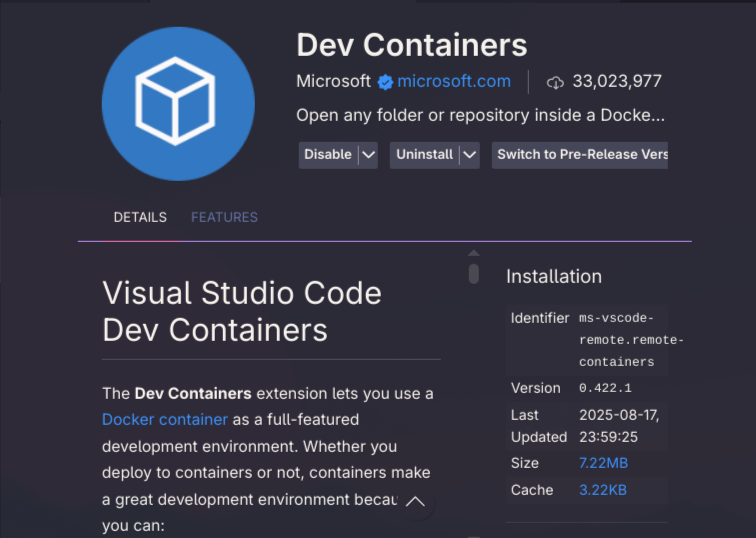Click the 7.22MB size link
The width and height of the screenshot is (756, 538).
click(603, 463)
